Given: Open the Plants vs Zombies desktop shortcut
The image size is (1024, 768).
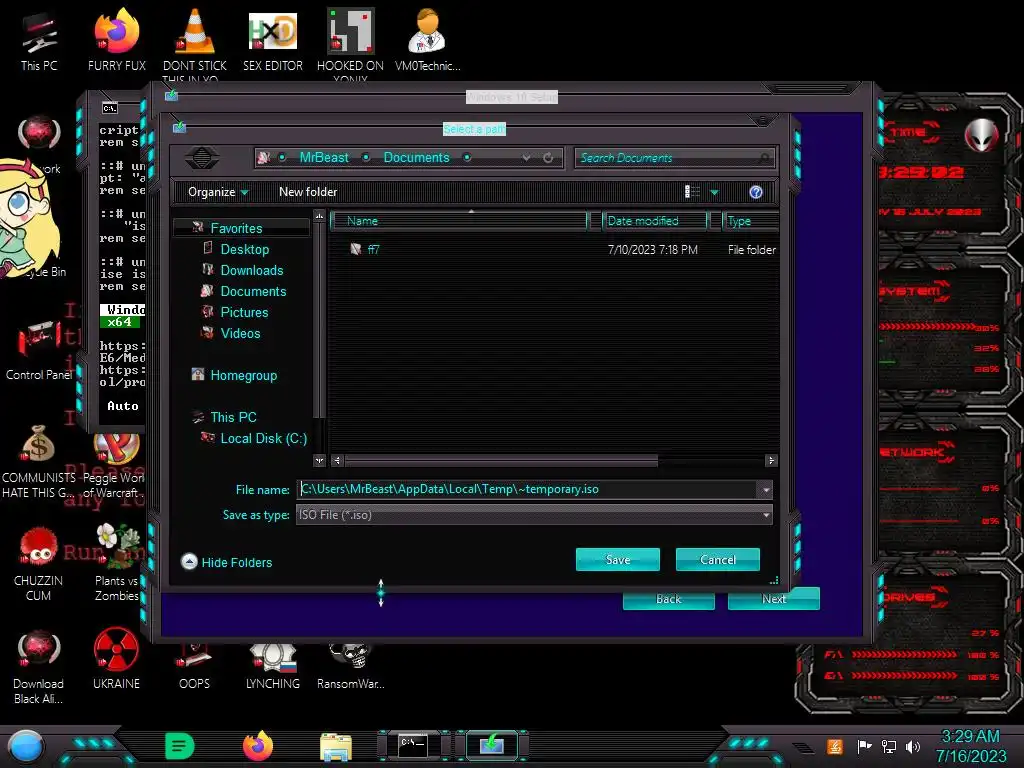Looking at the screenshot, I should point(117,564).
